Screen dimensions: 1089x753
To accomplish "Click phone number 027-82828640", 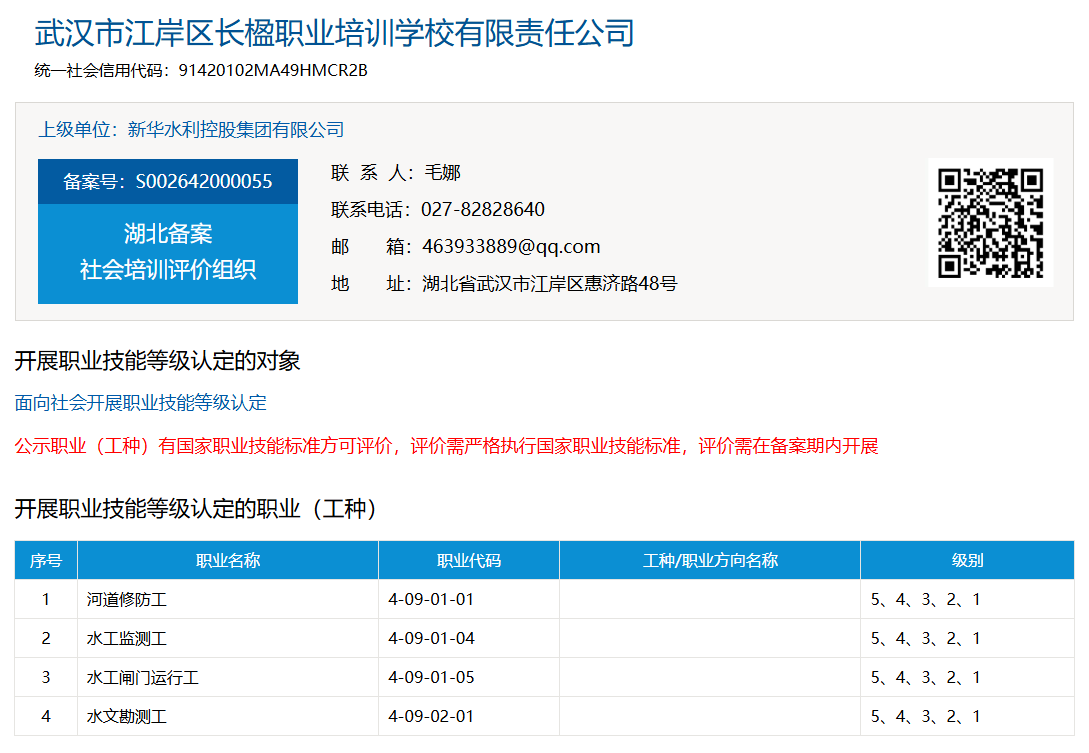I will (483, 209).
